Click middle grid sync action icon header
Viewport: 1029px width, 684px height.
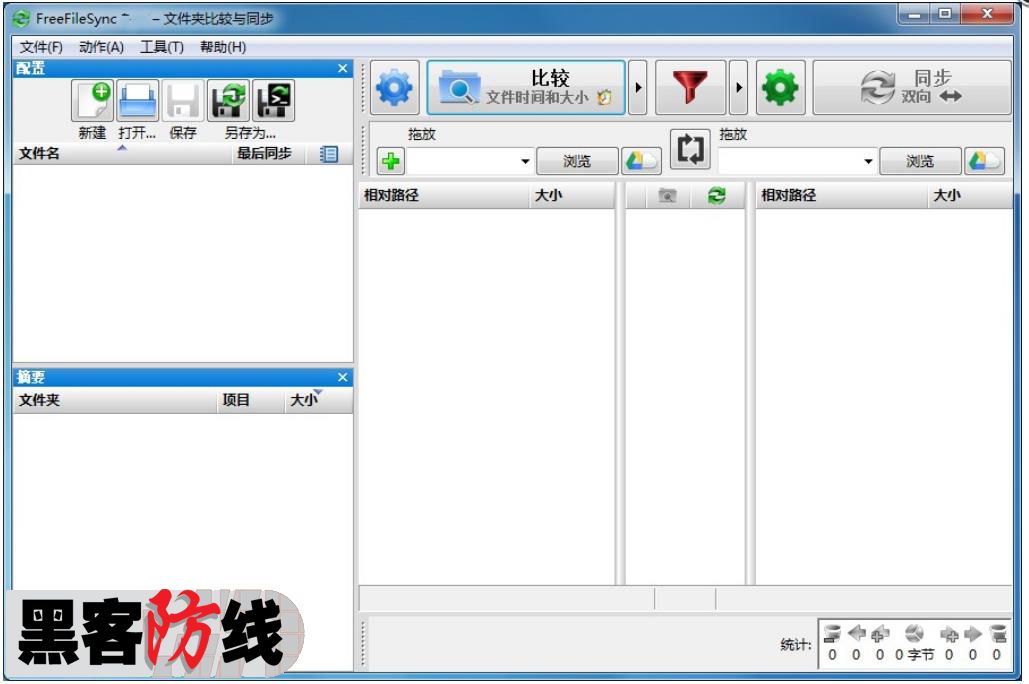717,196
